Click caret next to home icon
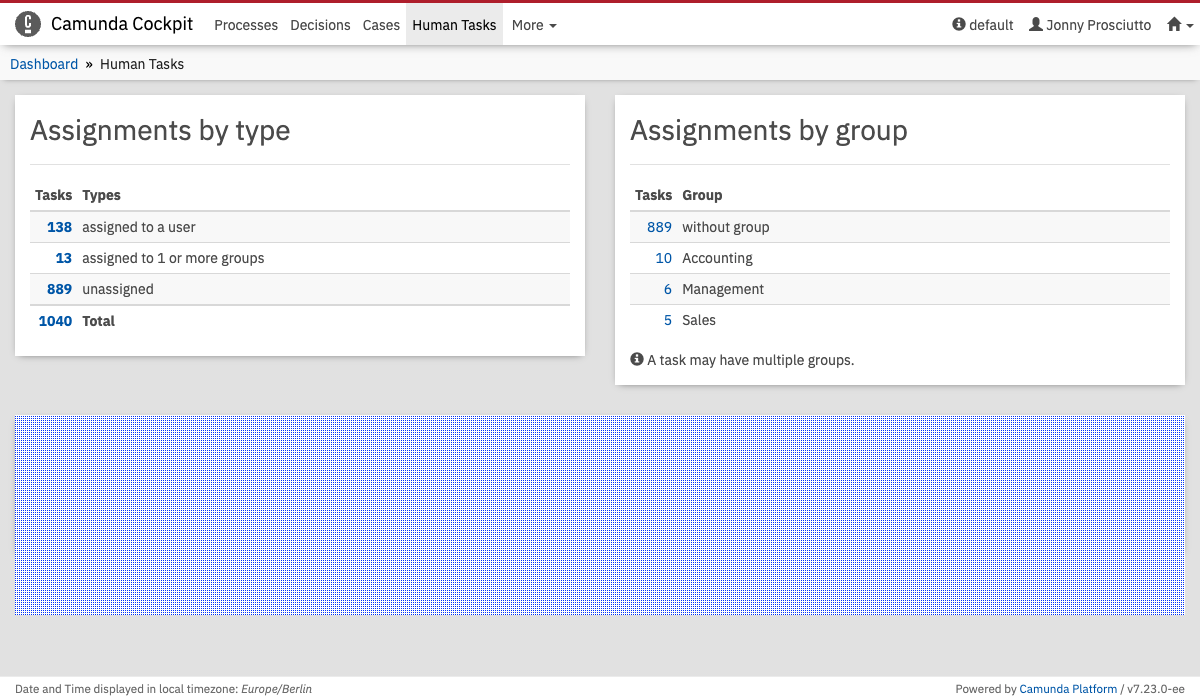1200x700 pixels. point(1190,26)
